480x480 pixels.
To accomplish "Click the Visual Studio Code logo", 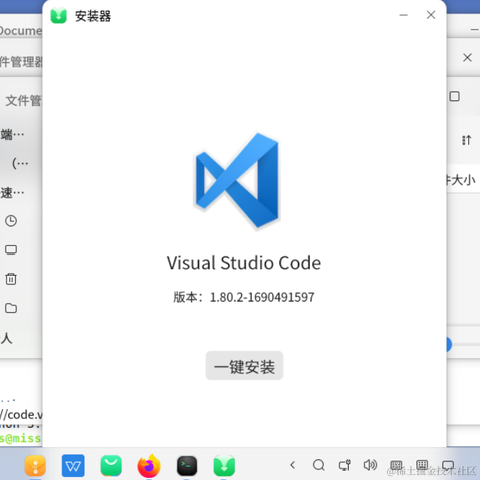I will click(x=237, y=180).
